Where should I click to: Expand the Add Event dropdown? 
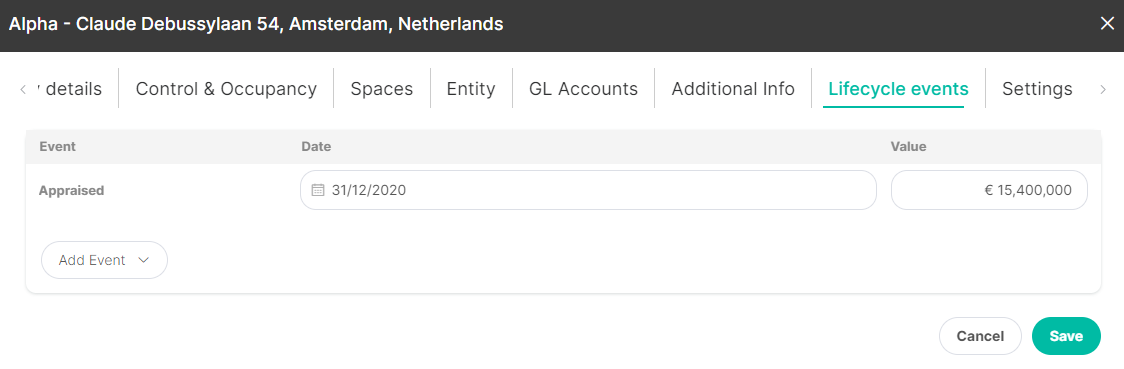pyautogui.click(x=105, y=260)
